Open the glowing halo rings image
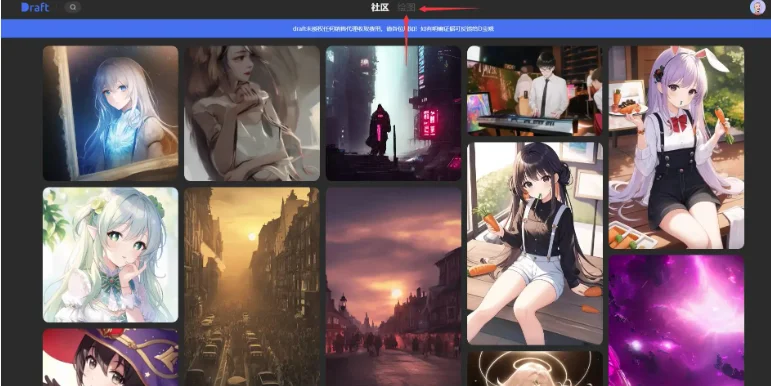The height and width of the screenshot is (386, 771). [x=534, y=368]
